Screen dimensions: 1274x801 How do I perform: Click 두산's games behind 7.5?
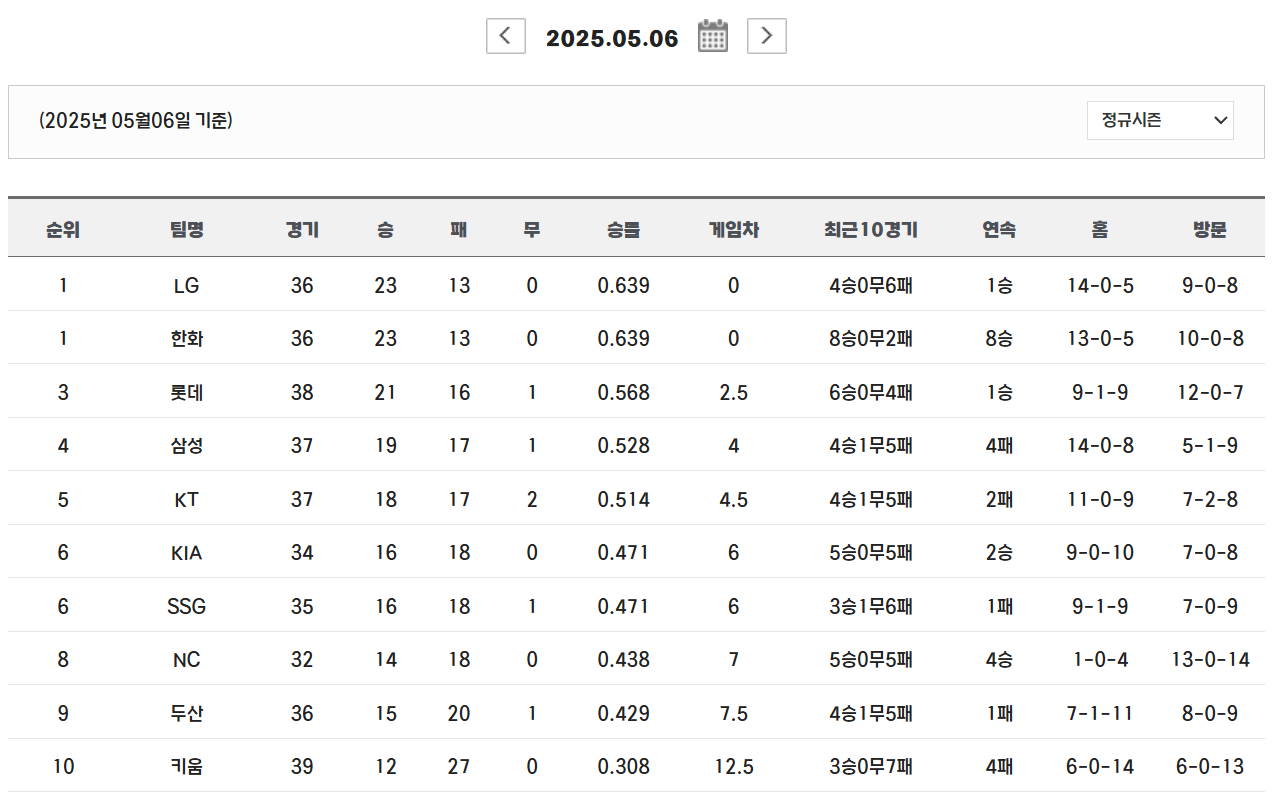pos(734,714)
